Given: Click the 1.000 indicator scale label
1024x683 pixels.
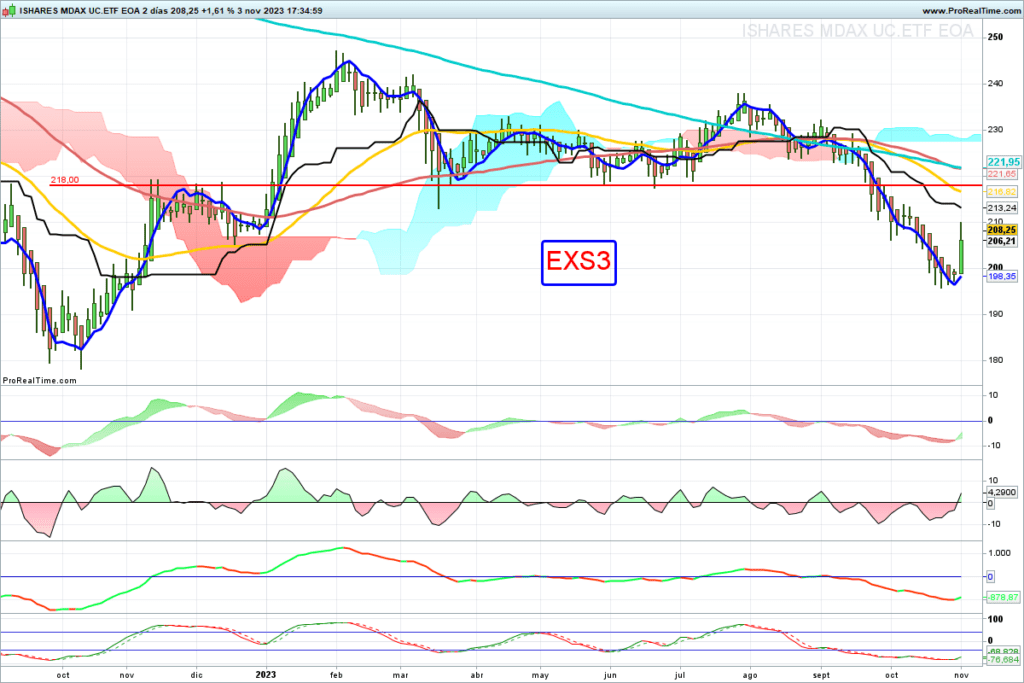Looking at the screenshot, I should 999,552.
